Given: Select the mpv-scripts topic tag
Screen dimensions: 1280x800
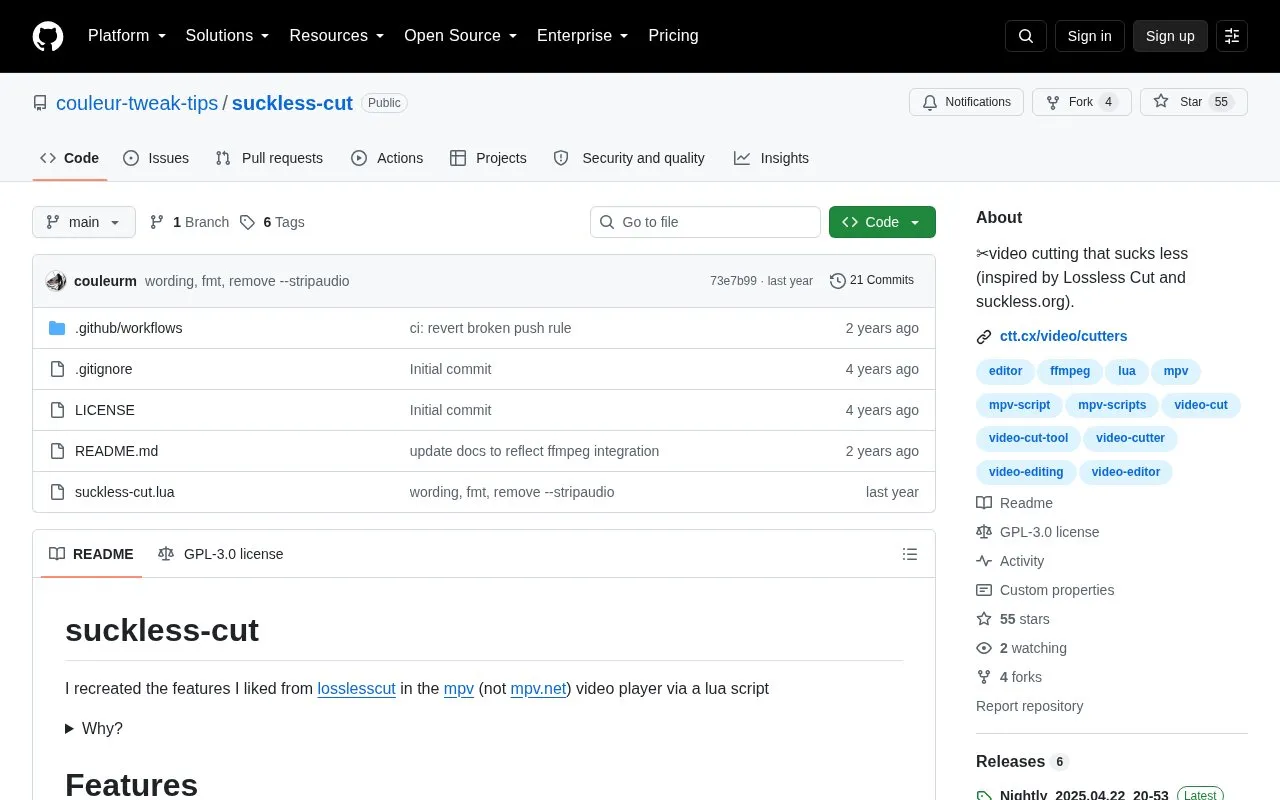Looking at the screenshot, I should pos(1112,405).
